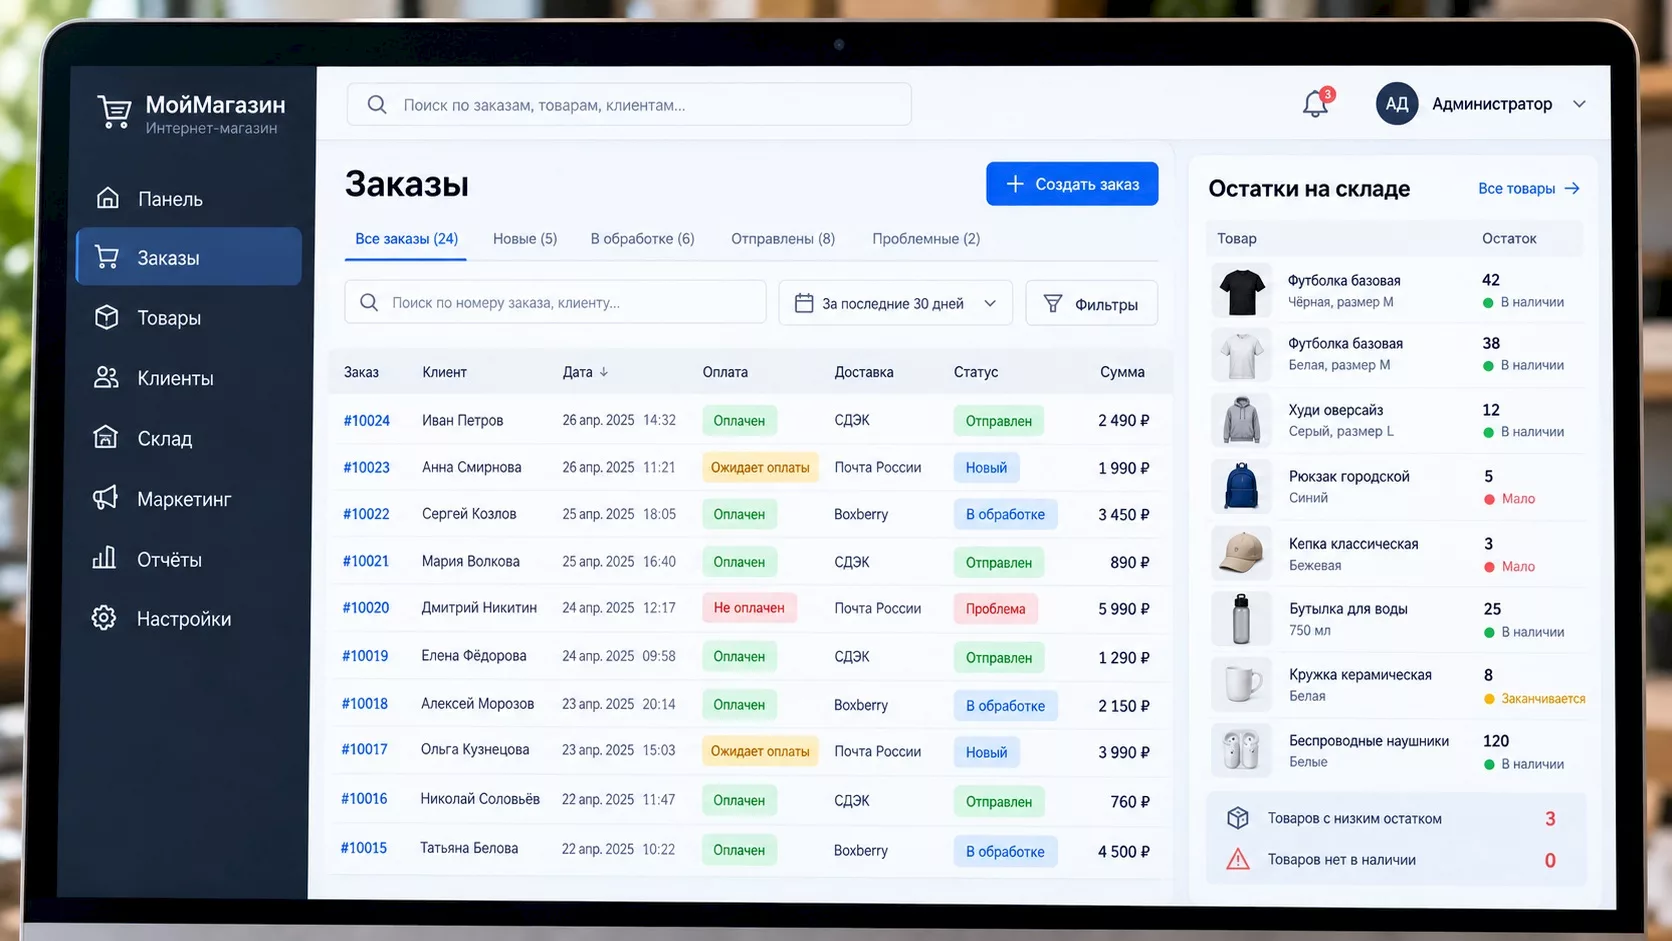
Task: Click the calendar icon in date filter
Action: (804, 303)
